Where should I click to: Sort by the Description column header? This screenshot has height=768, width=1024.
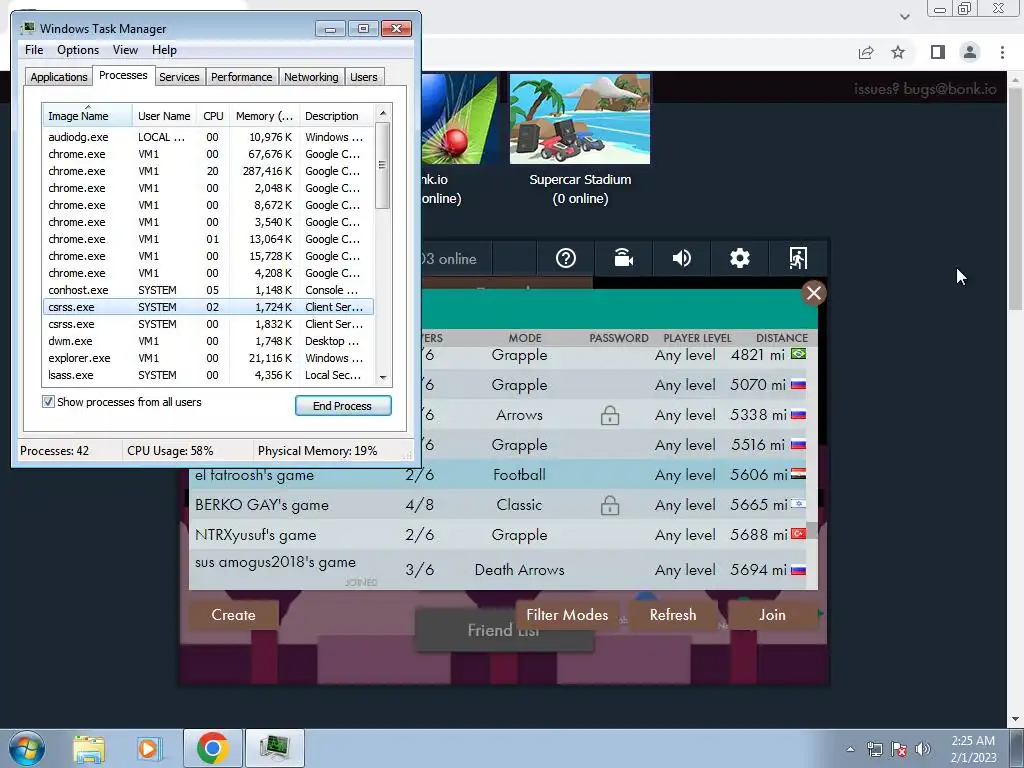(337, 116)
